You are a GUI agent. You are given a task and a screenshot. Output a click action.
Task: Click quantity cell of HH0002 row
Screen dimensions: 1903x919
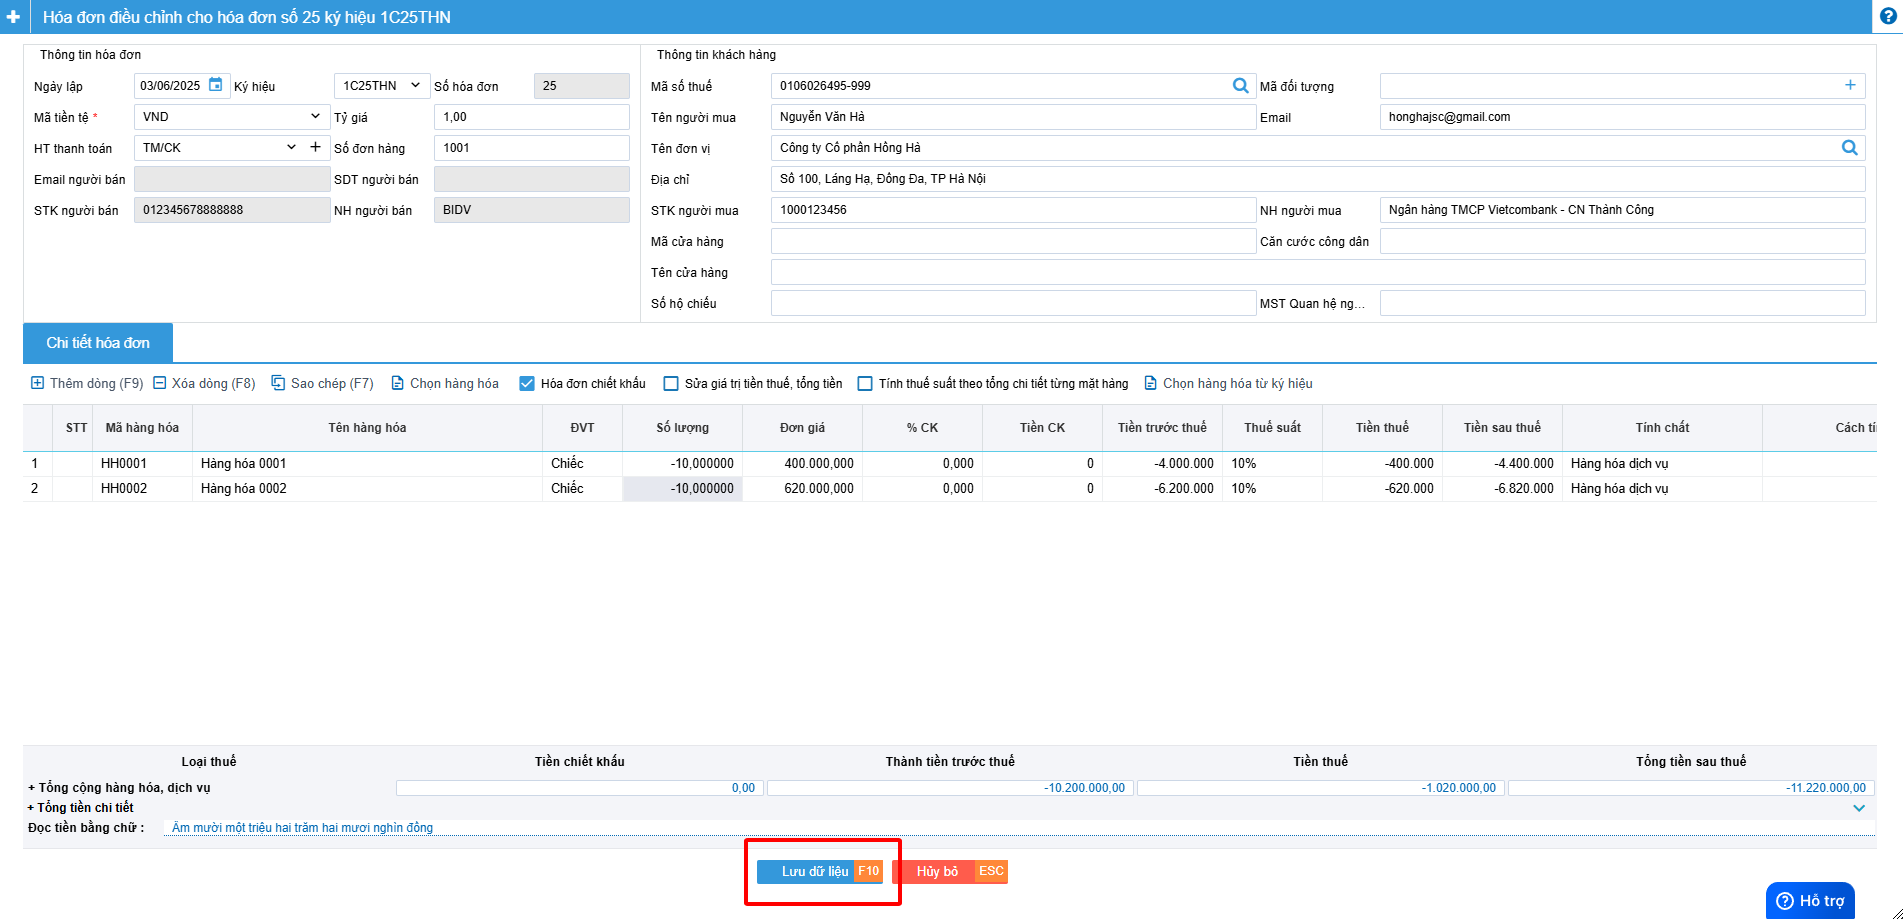[682, 489]
